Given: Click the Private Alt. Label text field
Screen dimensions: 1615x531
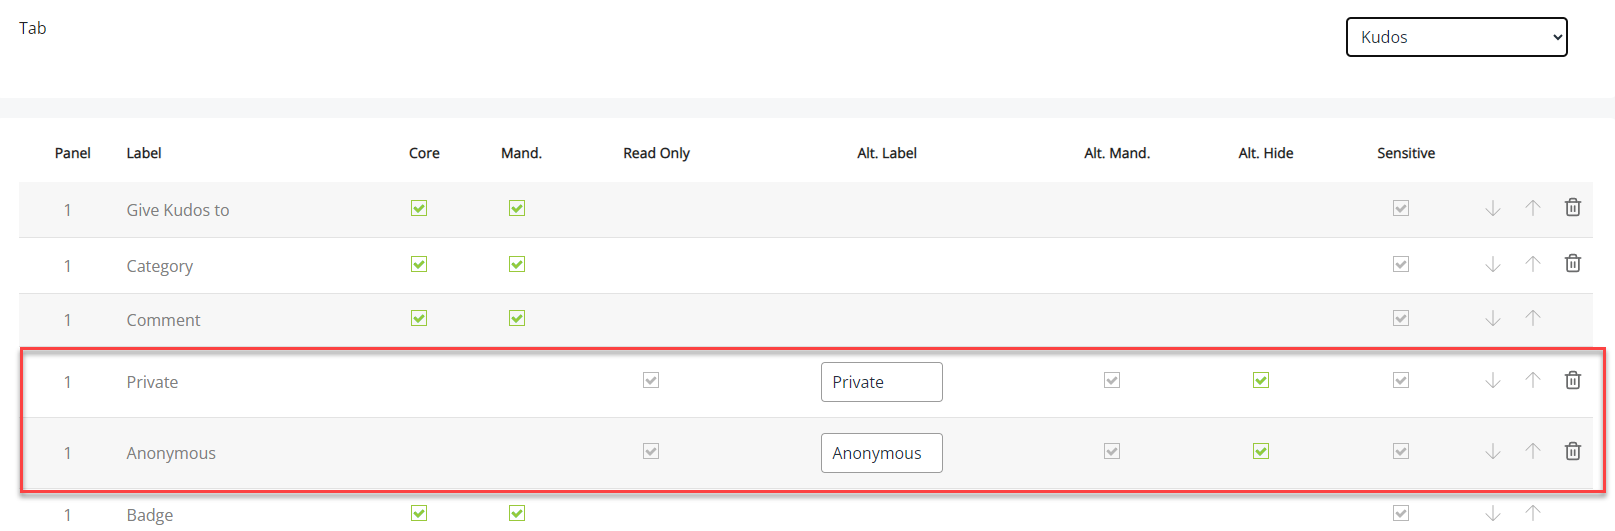Looking at the screenshot, I should point(881,382).
